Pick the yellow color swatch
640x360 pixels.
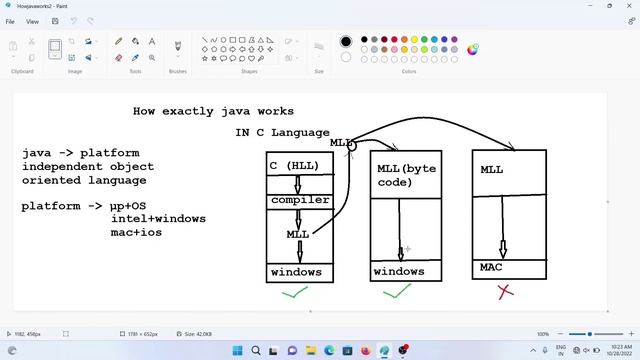[x=414, y=40]
